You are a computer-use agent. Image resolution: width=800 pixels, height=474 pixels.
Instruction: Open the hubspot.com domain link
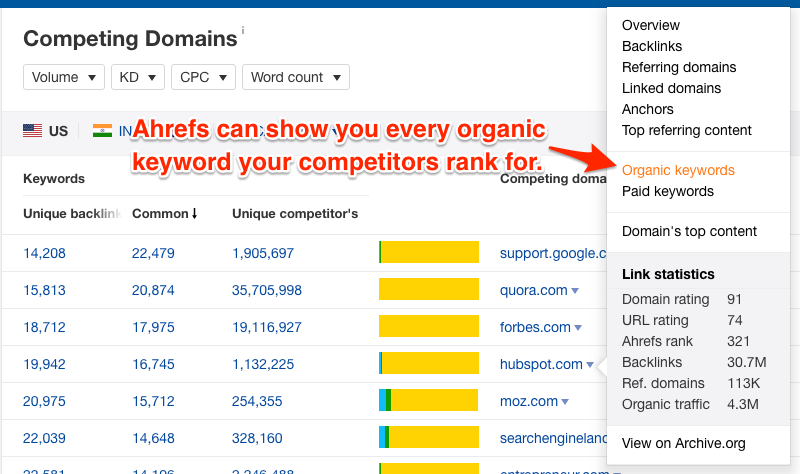(541, 364)
